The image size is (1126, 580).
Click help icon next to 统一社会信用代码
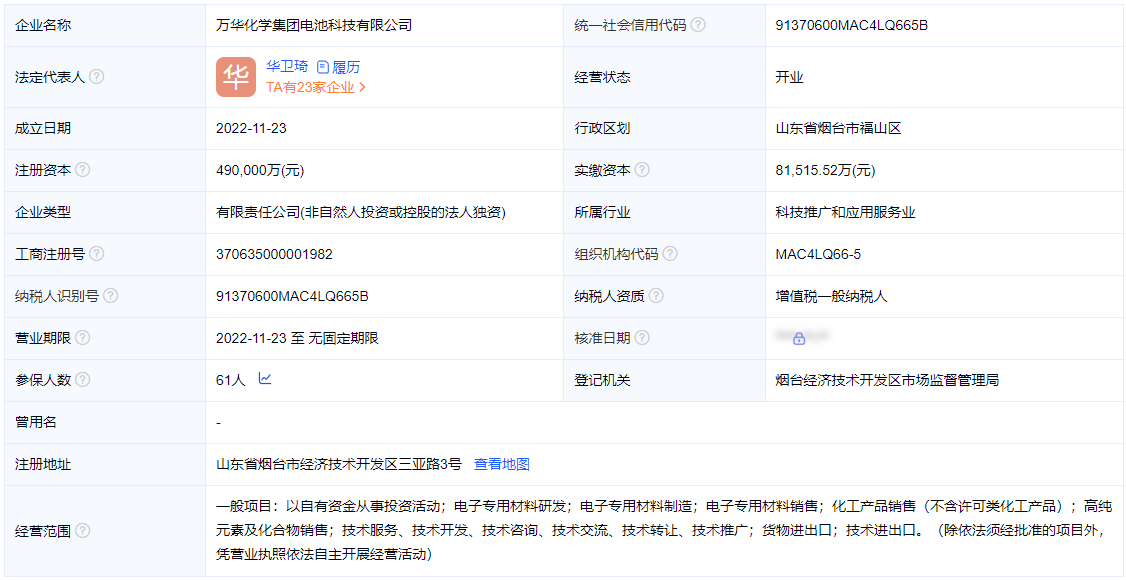[x=697, y=25]
